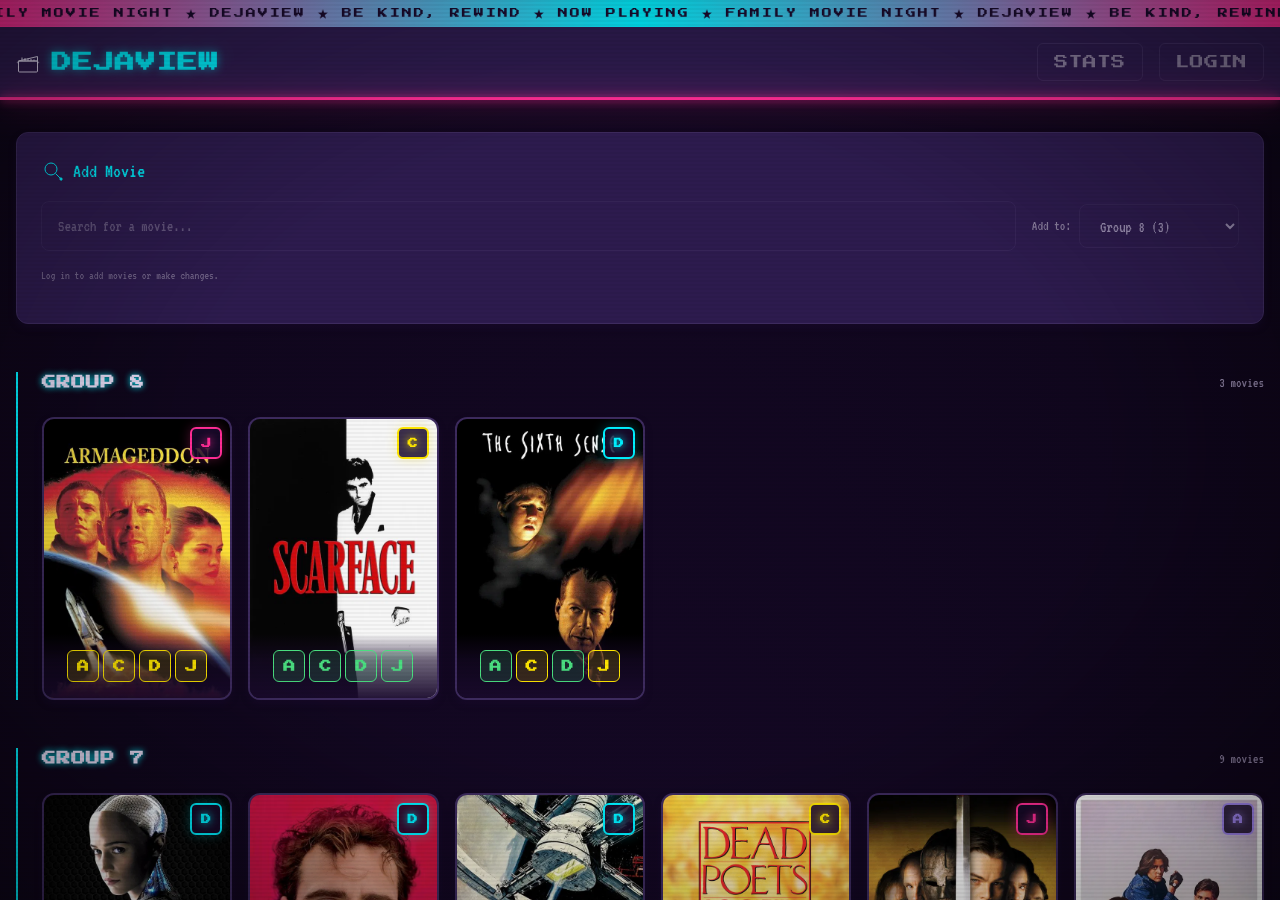
Task: Click the clapperboard logo icon beside DEJAVIEW
Action: (x=28, y=64)
